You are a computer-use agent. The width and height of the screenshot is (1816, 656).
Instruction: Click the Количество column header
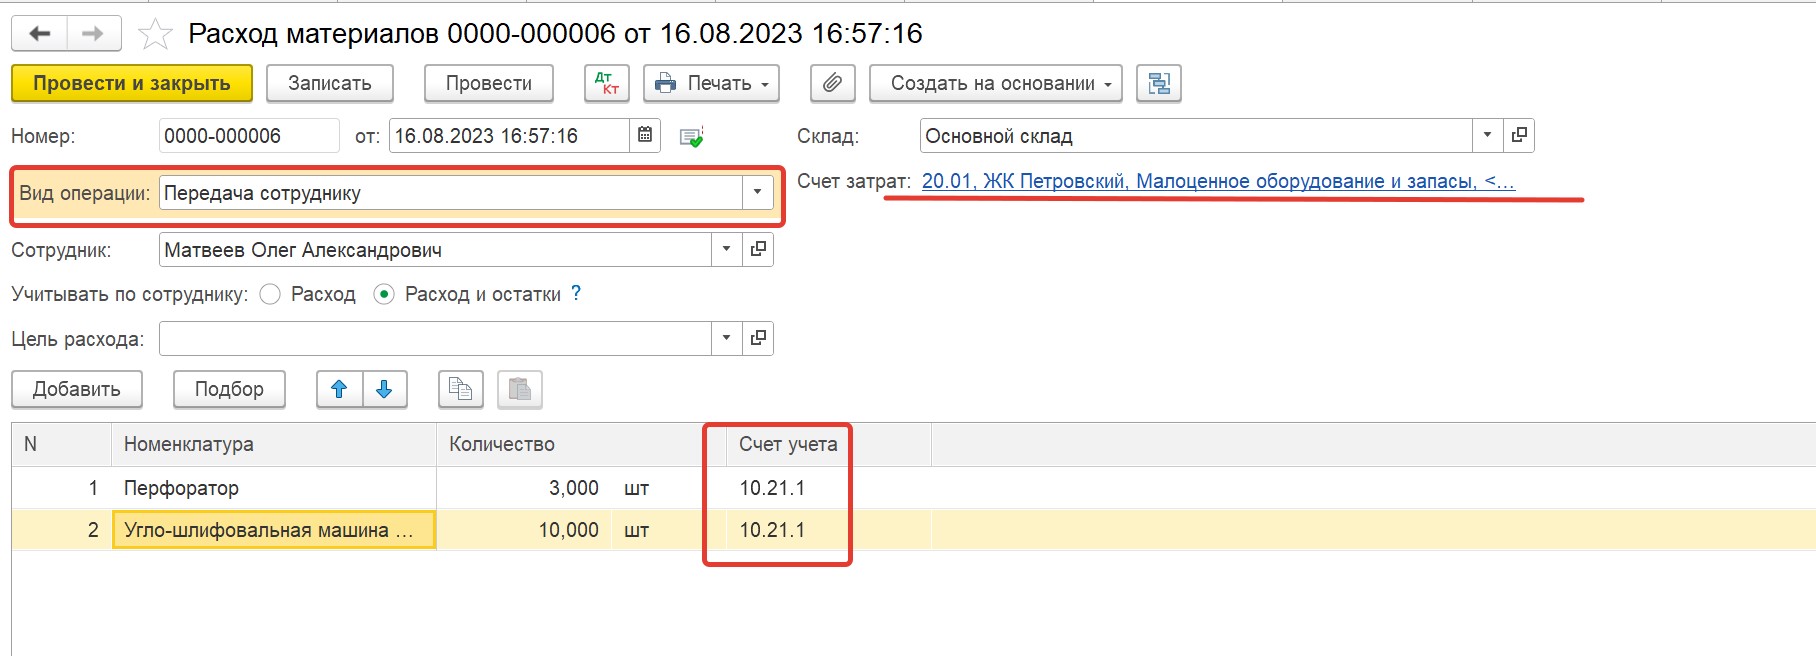coord(581,444)
